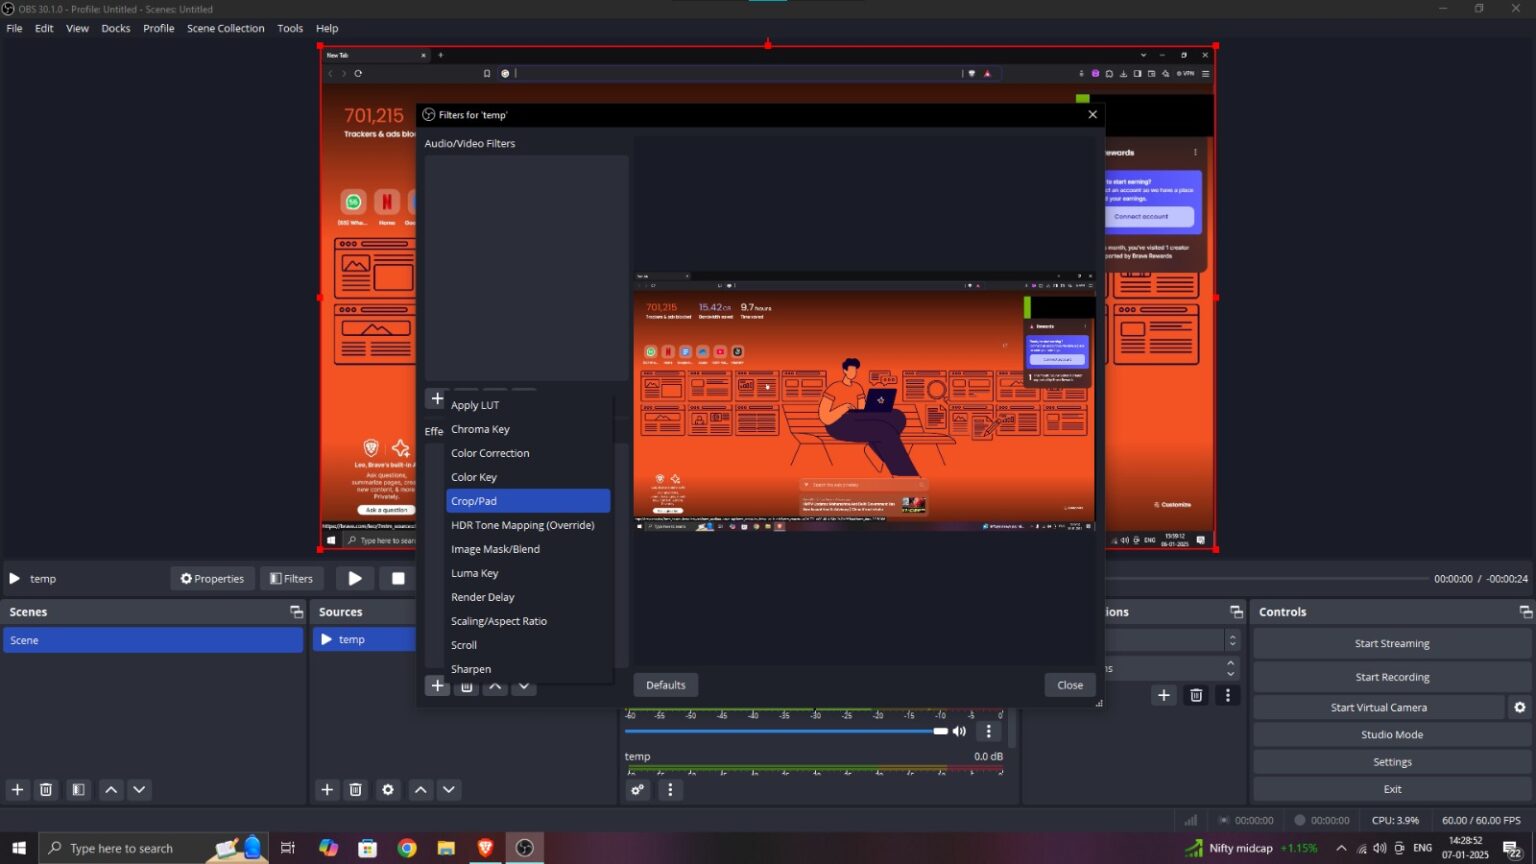
Task: Stop preview playback with the stop button
Action: (x=398, y=578)
